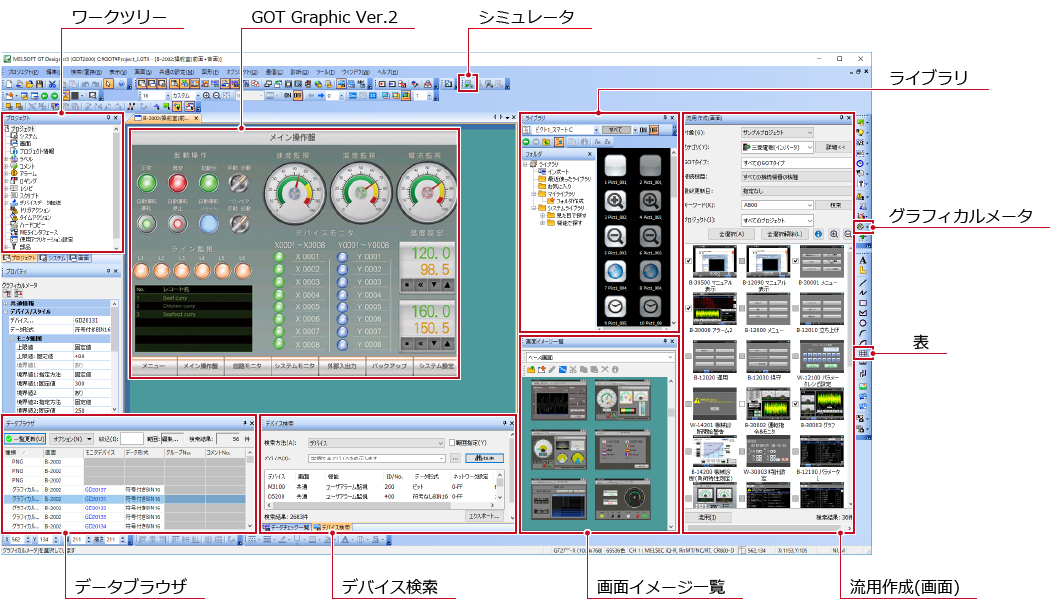Launch the simulator from the toolbar
This screenshot has width=1050, height=610.
[x=470, y=84]
